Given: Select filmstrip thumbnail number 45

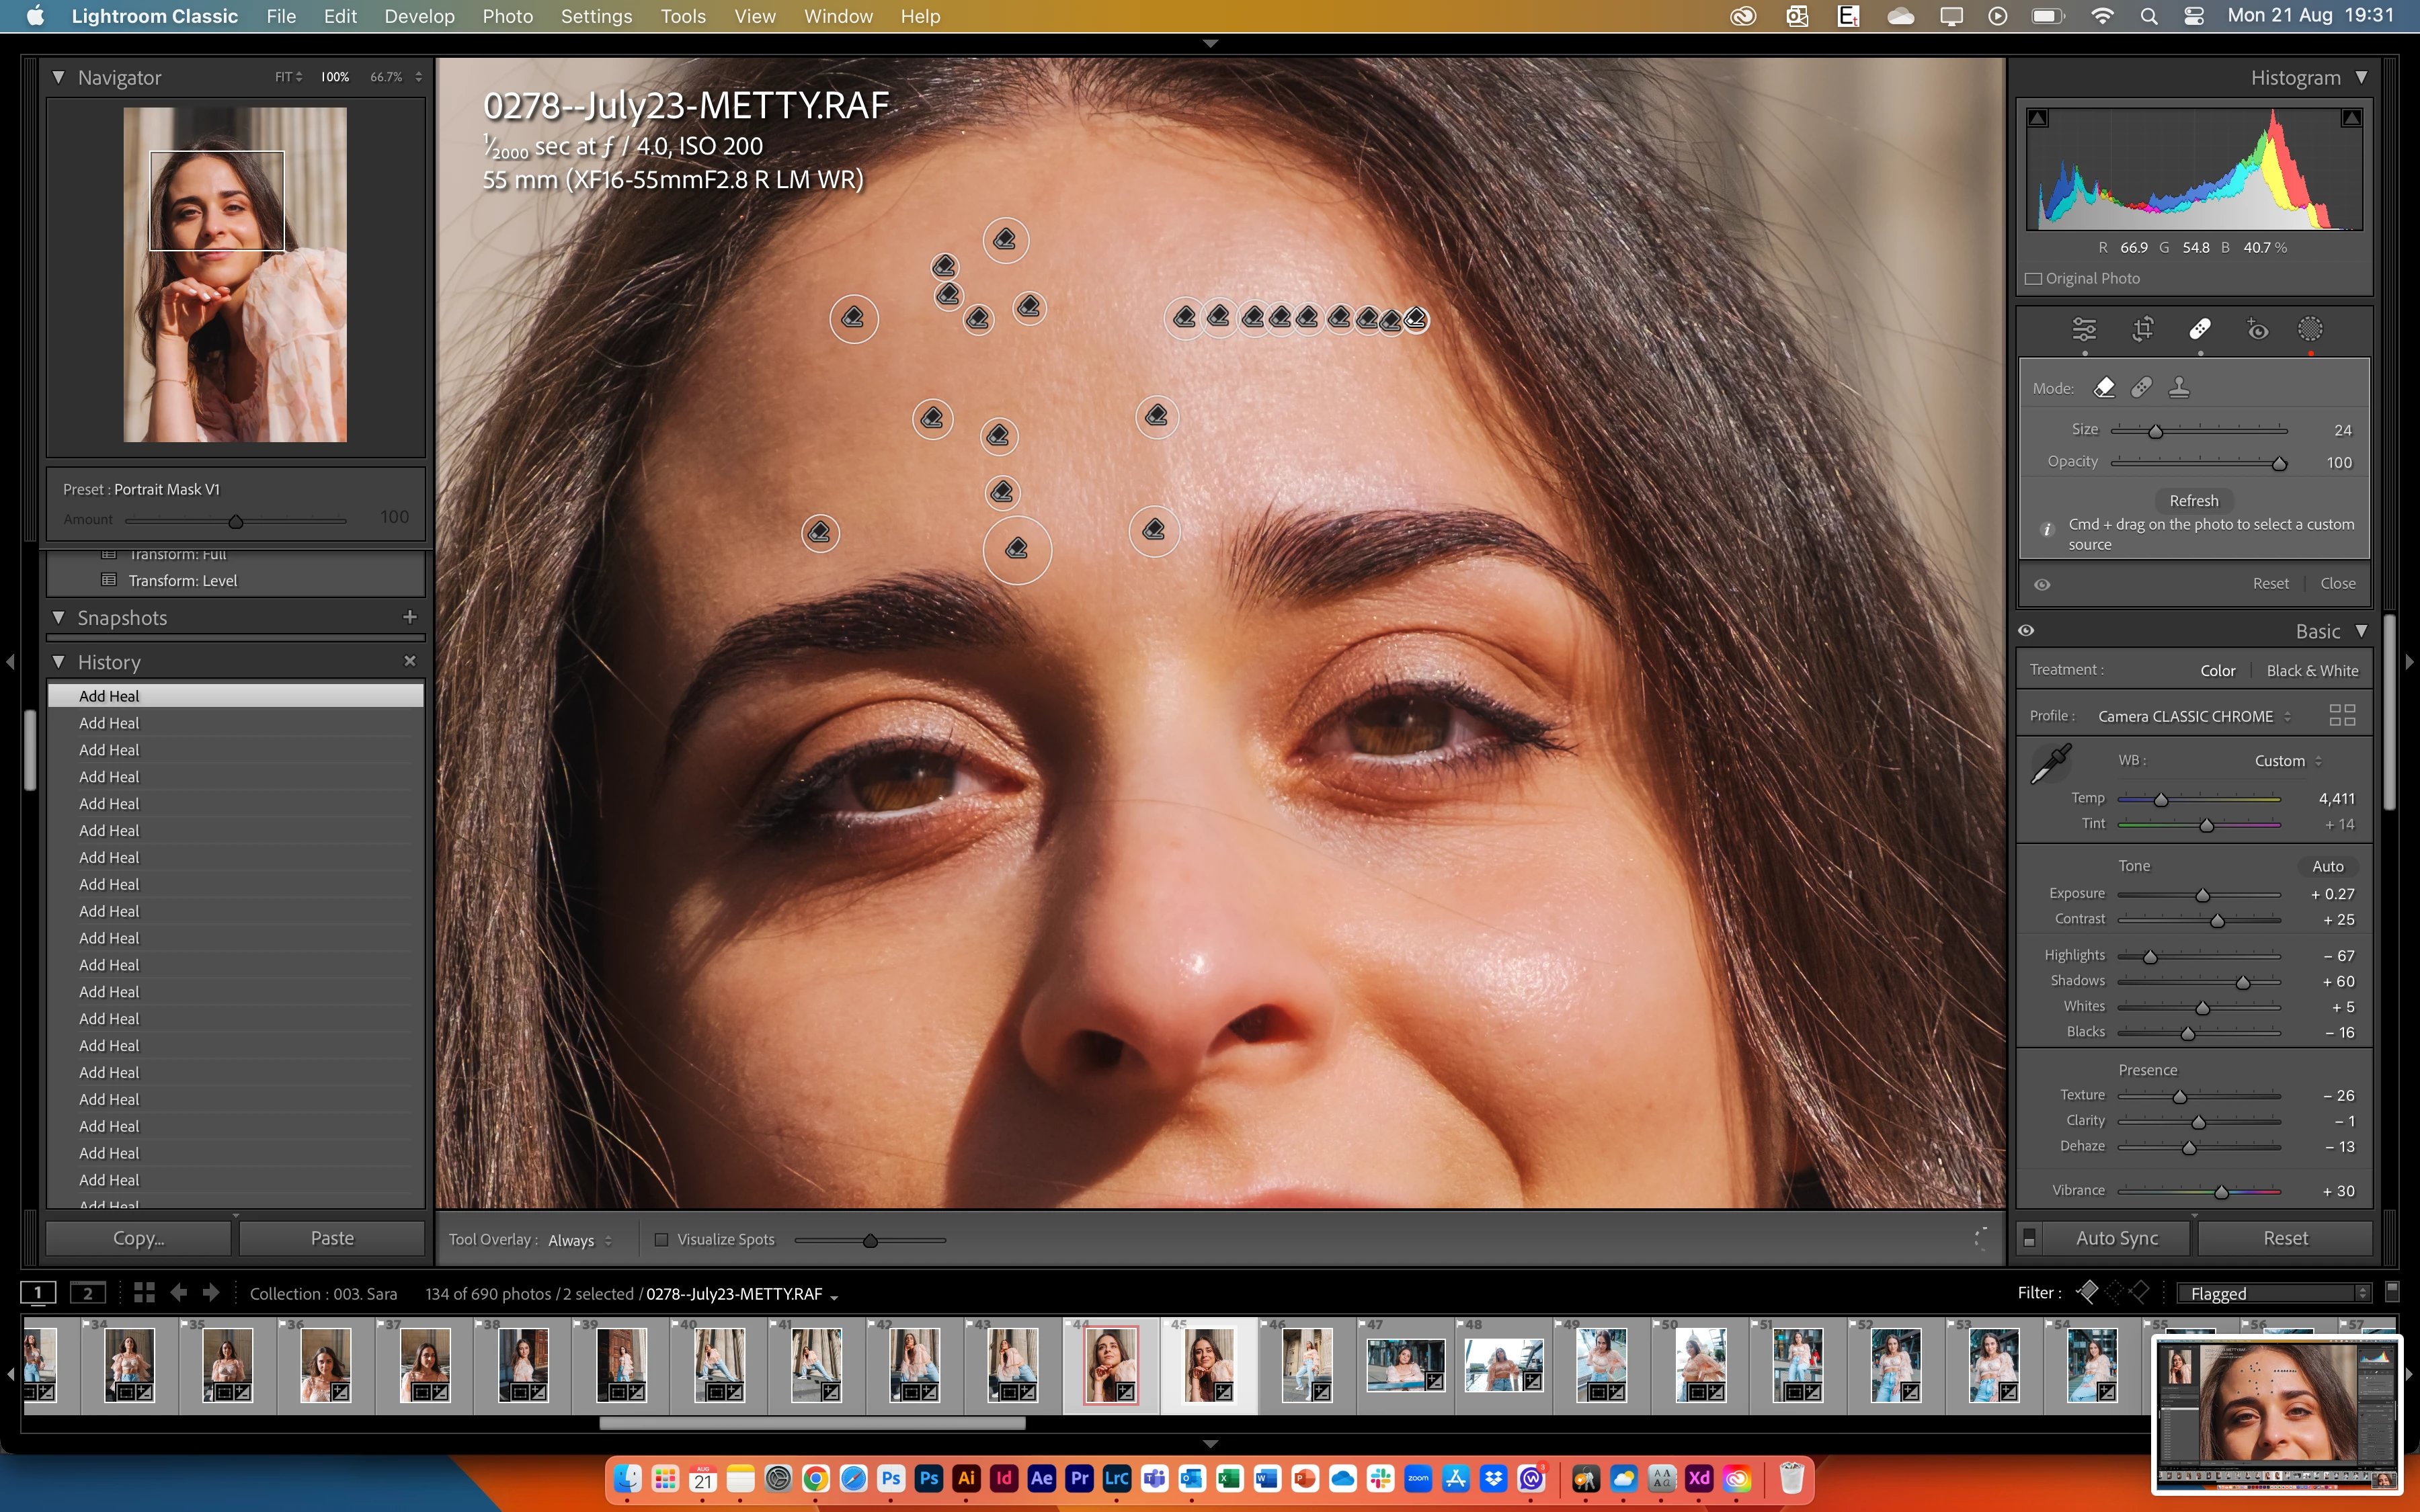Looking at the screenshot, I should coord(1209,1364).
